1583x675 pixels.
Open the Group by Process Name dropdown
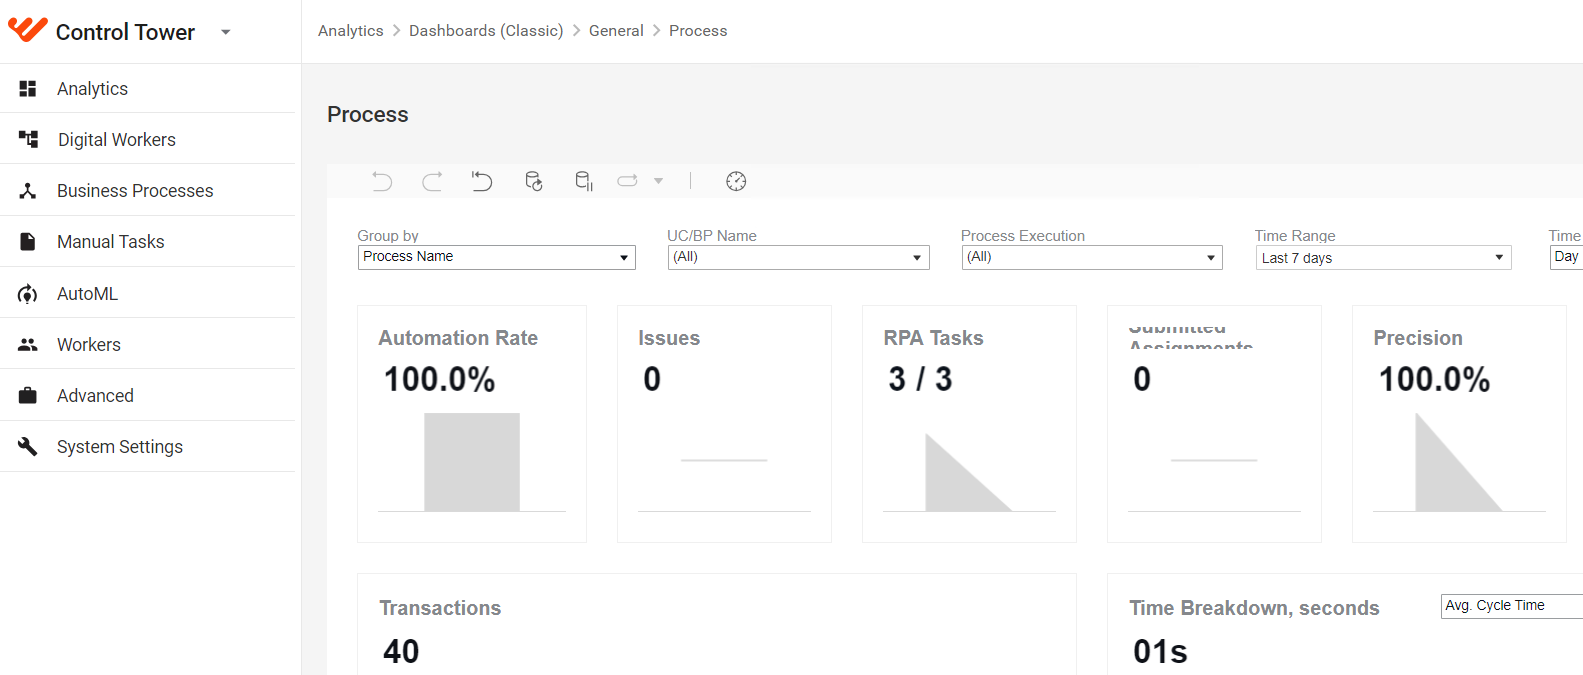(497, 257)
